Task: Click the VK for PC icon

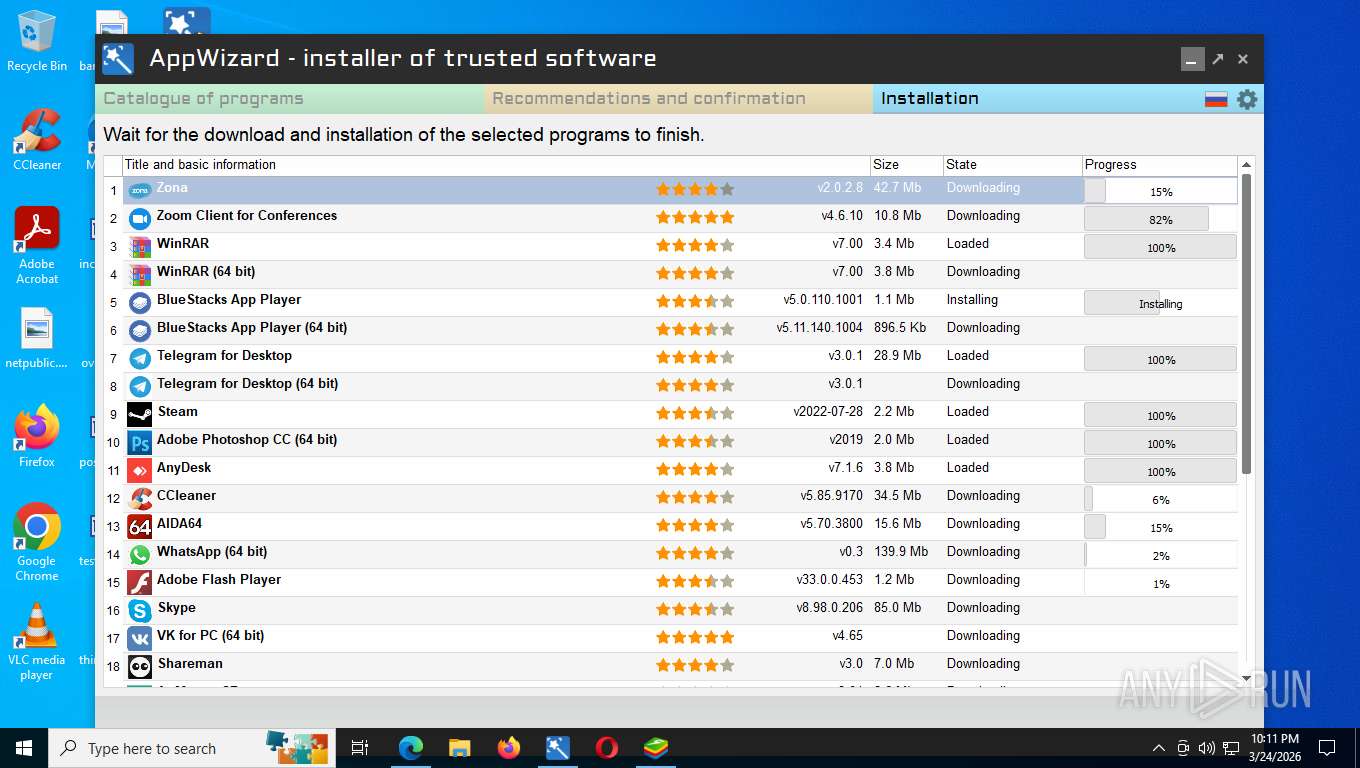Action: point(140,638)
